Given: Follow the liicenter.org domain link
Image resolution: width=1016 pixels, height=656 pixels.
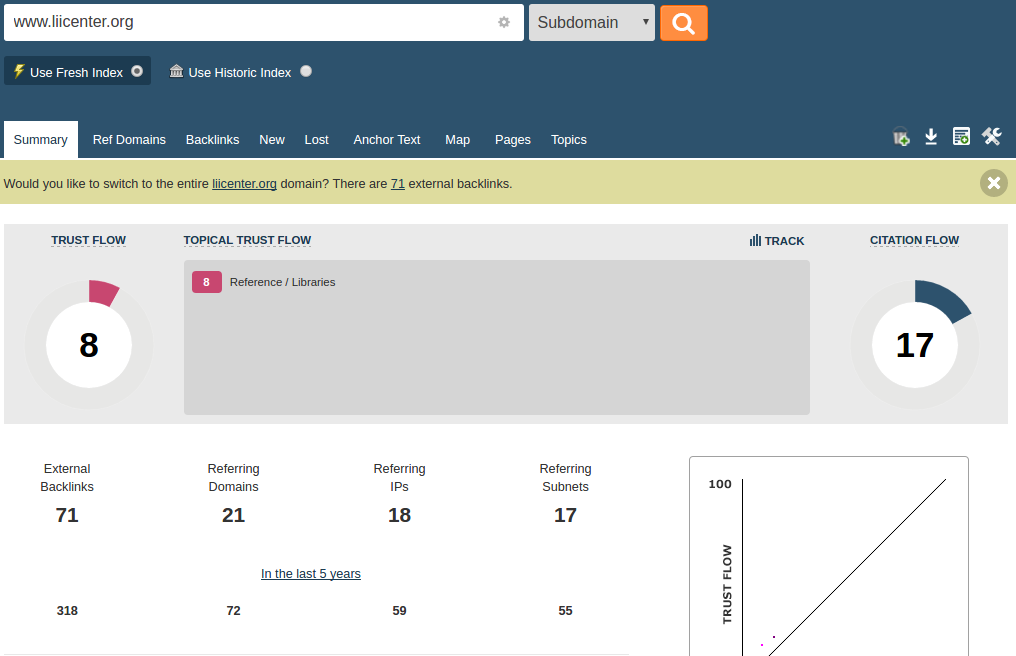Looking at the screenshot, I should (x=244, y=183).
